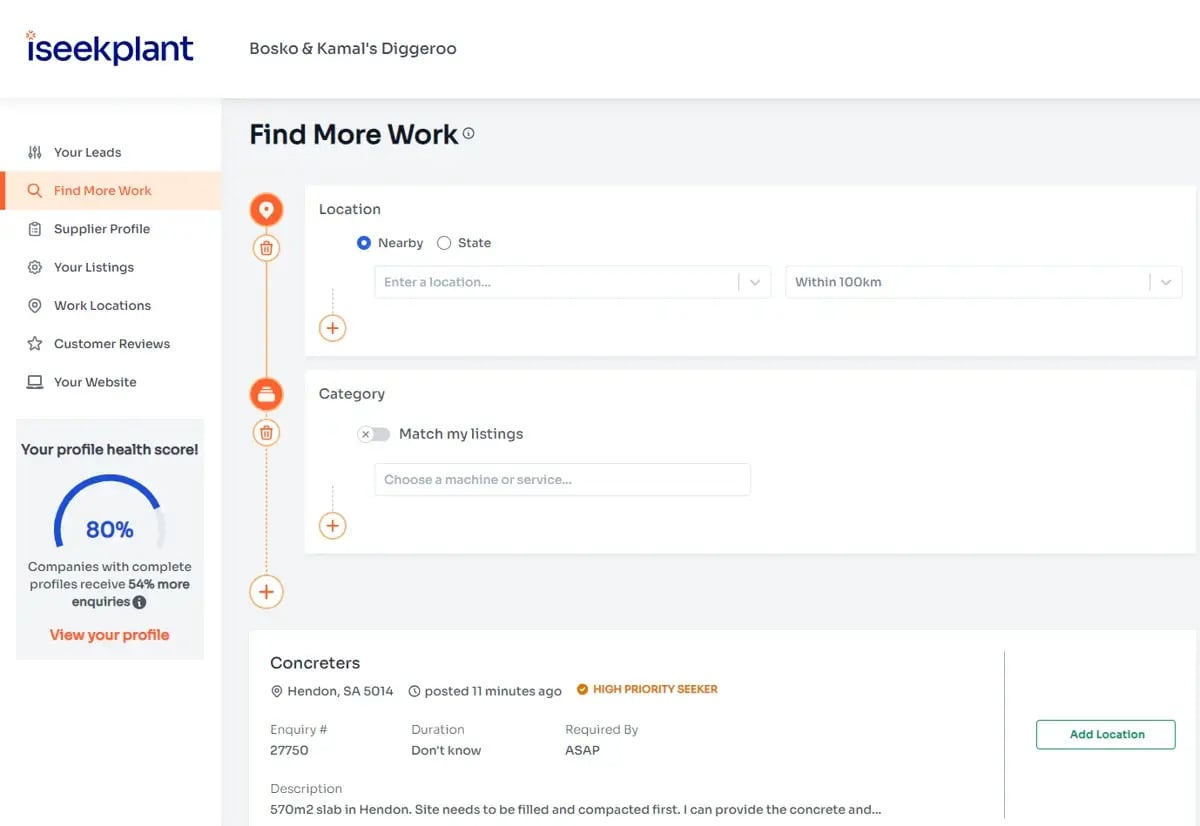The height and width of the screenshot is (826, 1200).
Task: Click the HIGH PRIORITY SEEKER label
Action: (x=655, y=690)
